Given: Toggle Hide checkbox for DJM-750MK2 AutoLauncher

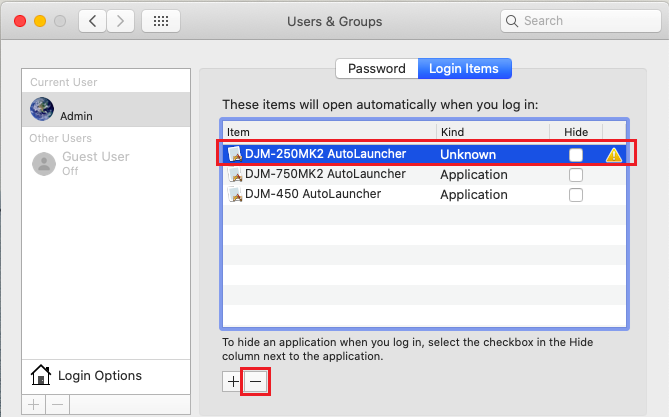Looking at the screenshot, I should coord(576,175).
